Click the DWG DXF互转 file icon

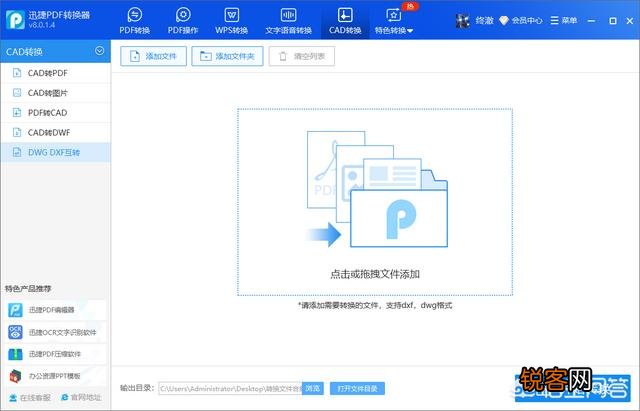coord(17,152)
